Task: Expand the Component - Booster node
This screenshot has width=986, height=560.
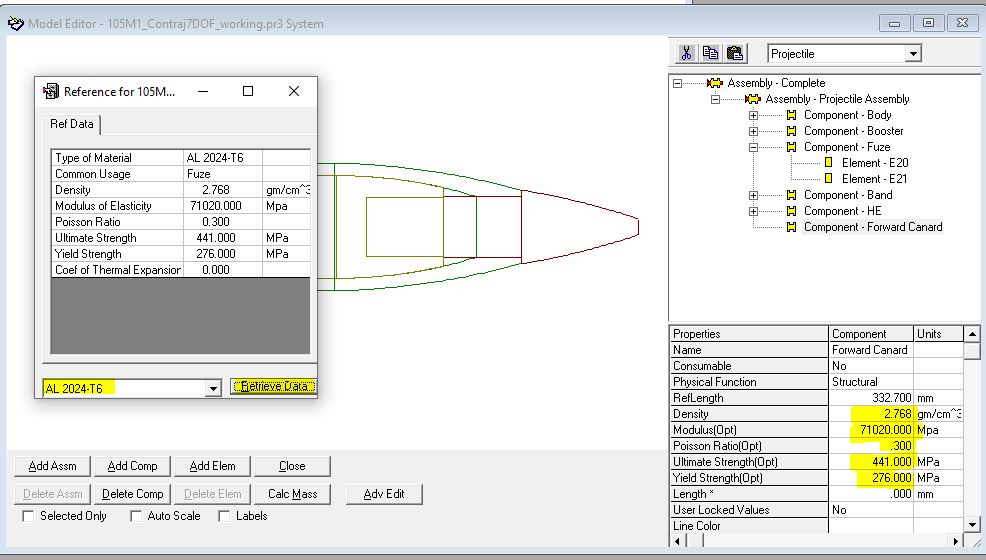Action: (754, 131)
